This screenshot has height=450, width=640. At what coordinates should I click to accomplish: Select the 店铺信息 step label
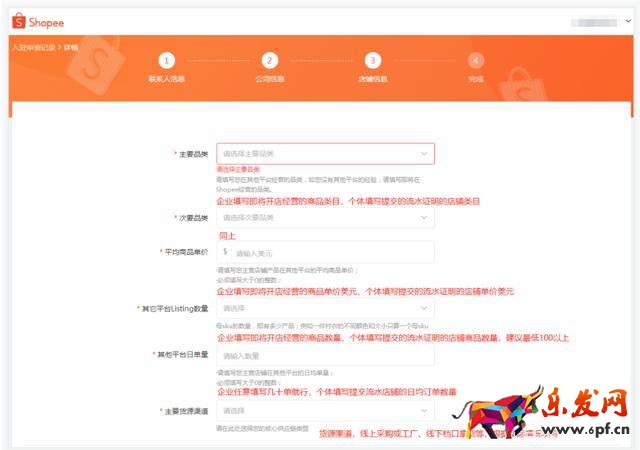point(372,79)
